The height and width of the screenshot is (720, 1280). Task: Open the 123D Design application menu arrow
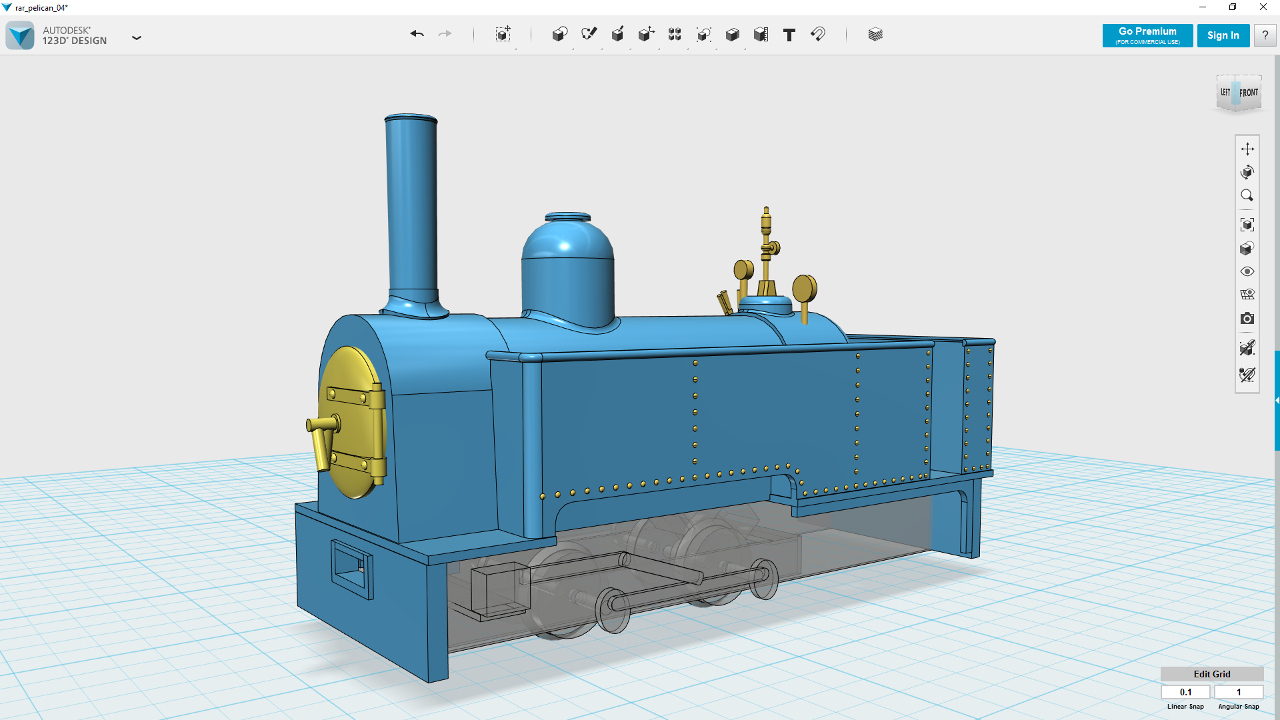point(137,38)
